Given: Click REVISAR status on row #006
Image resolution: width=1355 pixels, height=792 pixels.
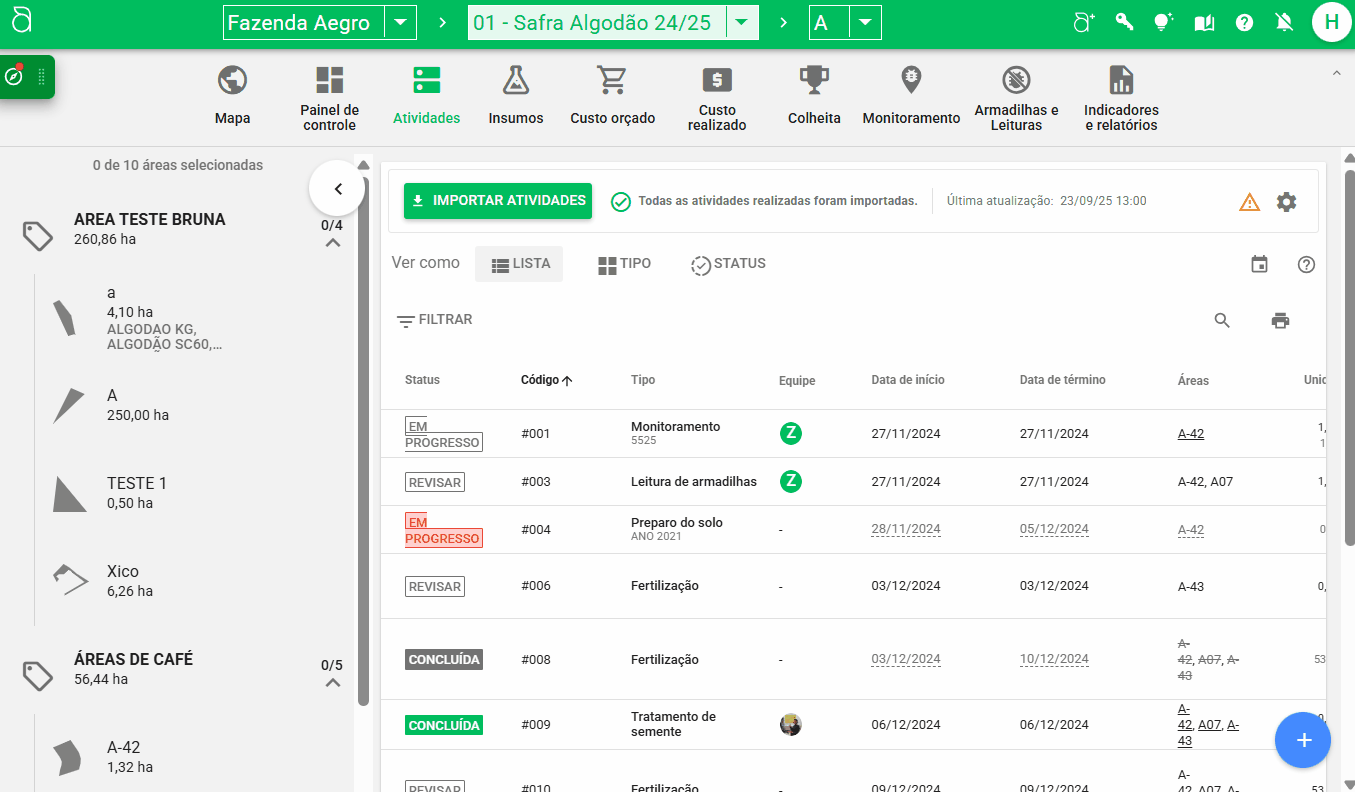Looking at the screenshot, I should coord(435,587).
